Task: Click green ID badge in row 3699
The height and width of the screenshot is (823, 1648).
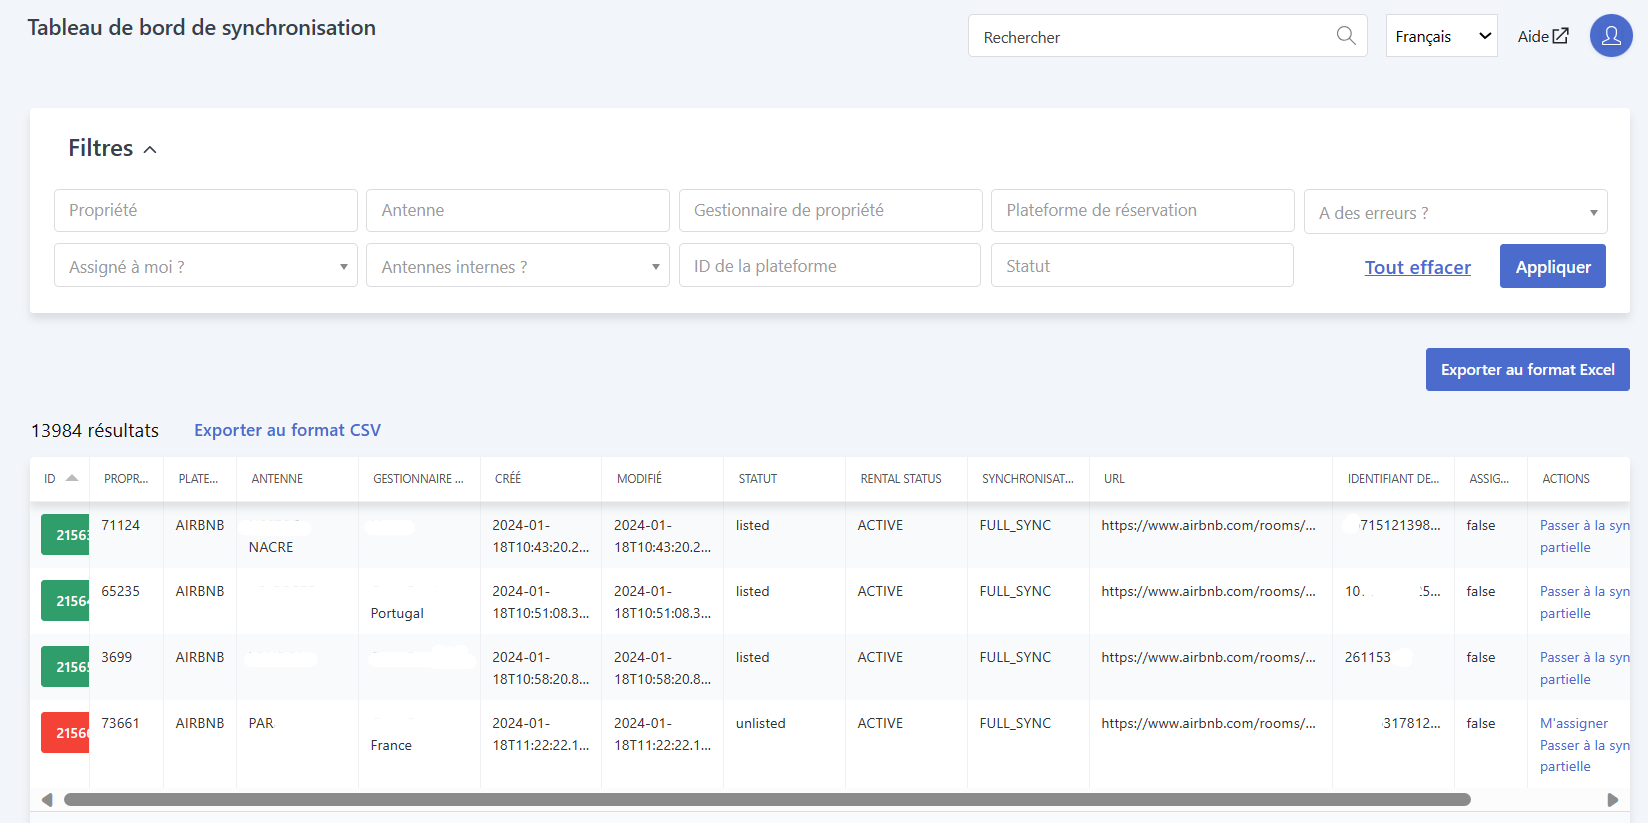Action: [65, 667]
